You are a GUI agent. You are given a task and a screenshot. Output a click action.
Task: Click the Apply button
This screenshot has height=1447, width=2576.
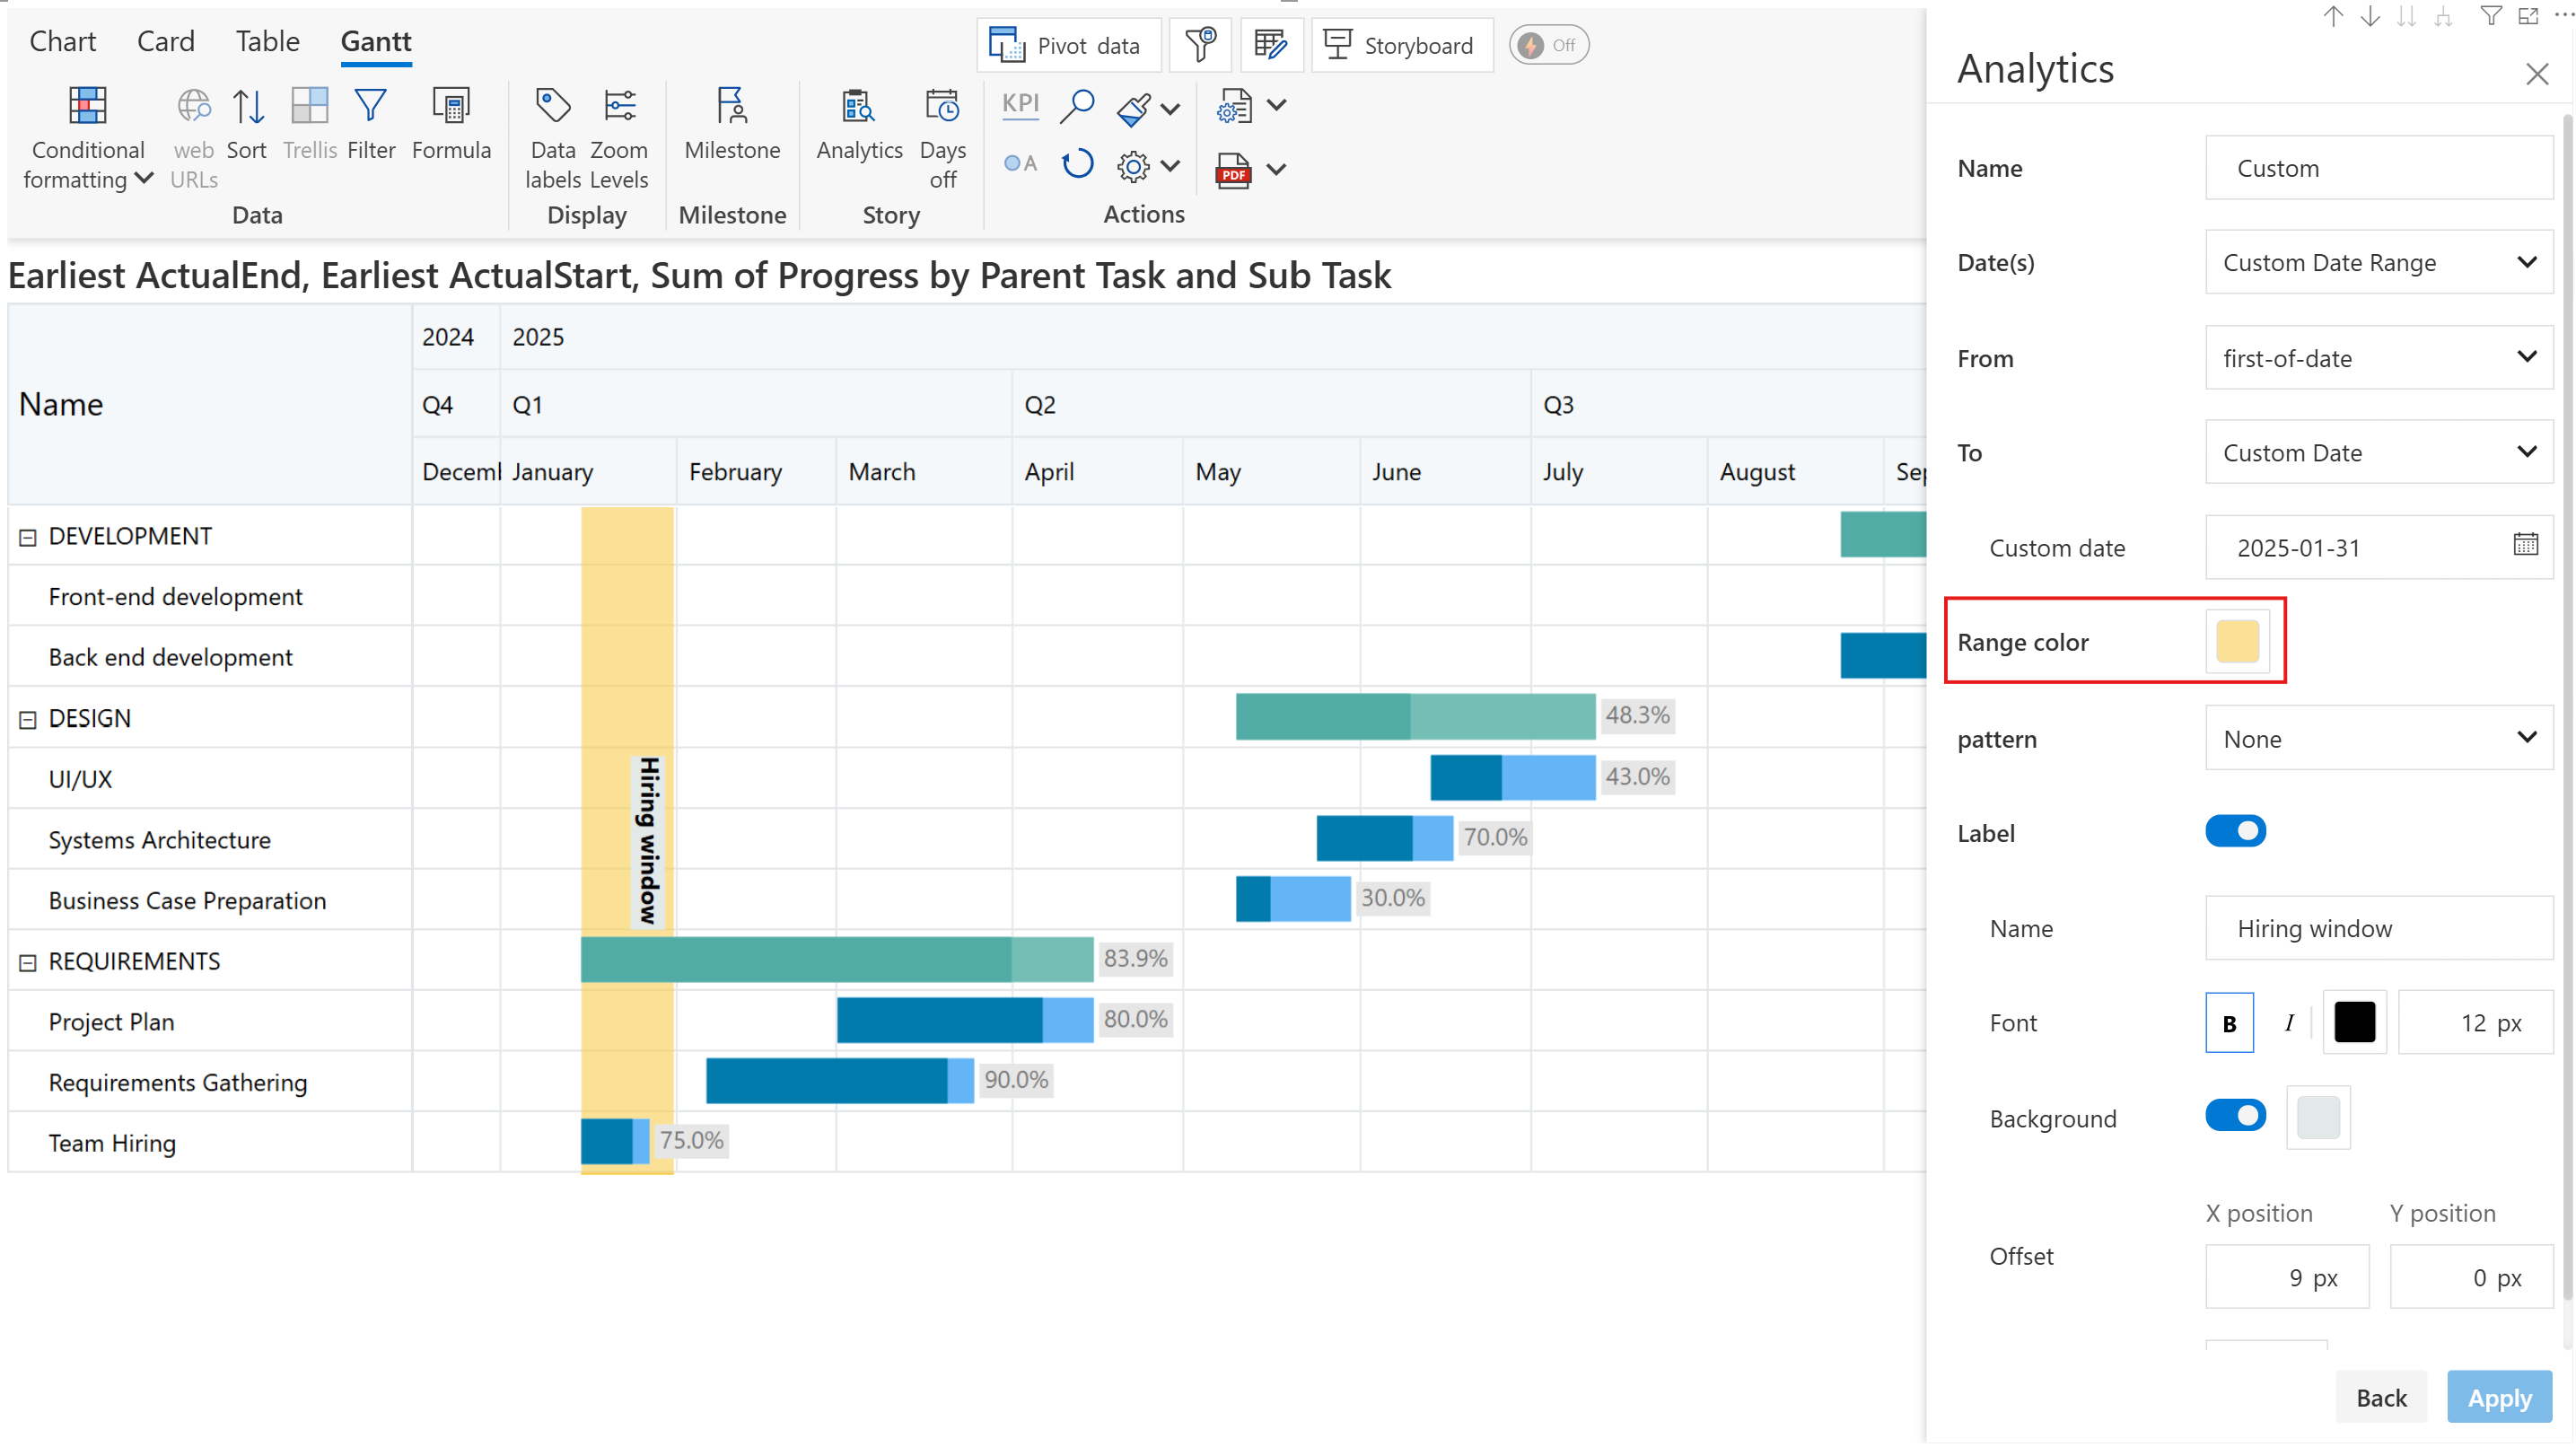[2498, 1397]
